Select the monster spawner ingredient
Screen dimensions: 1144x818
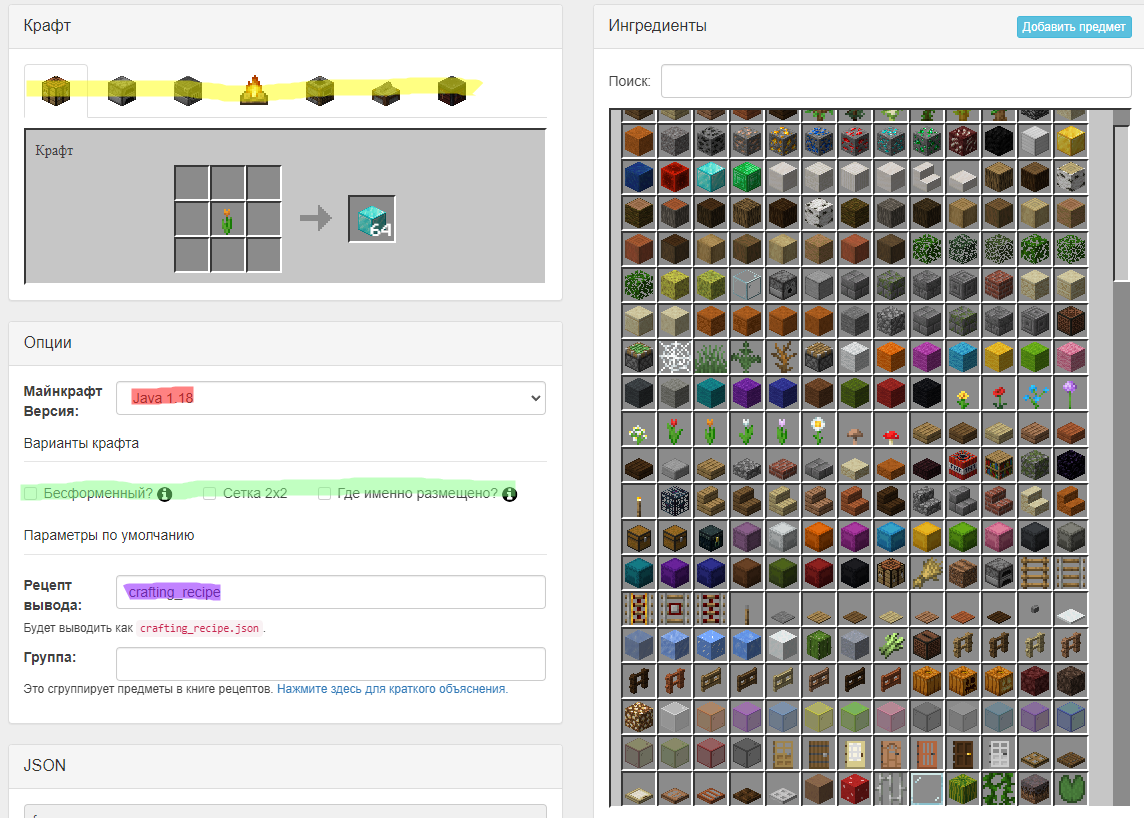[x=675, y=501]
